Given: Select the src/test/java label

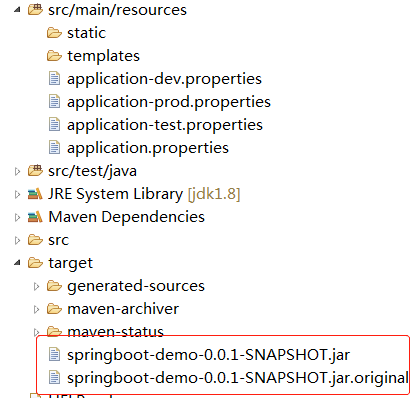Looking at the screenshot, I should pyautogui.click(x=92, y=171).
